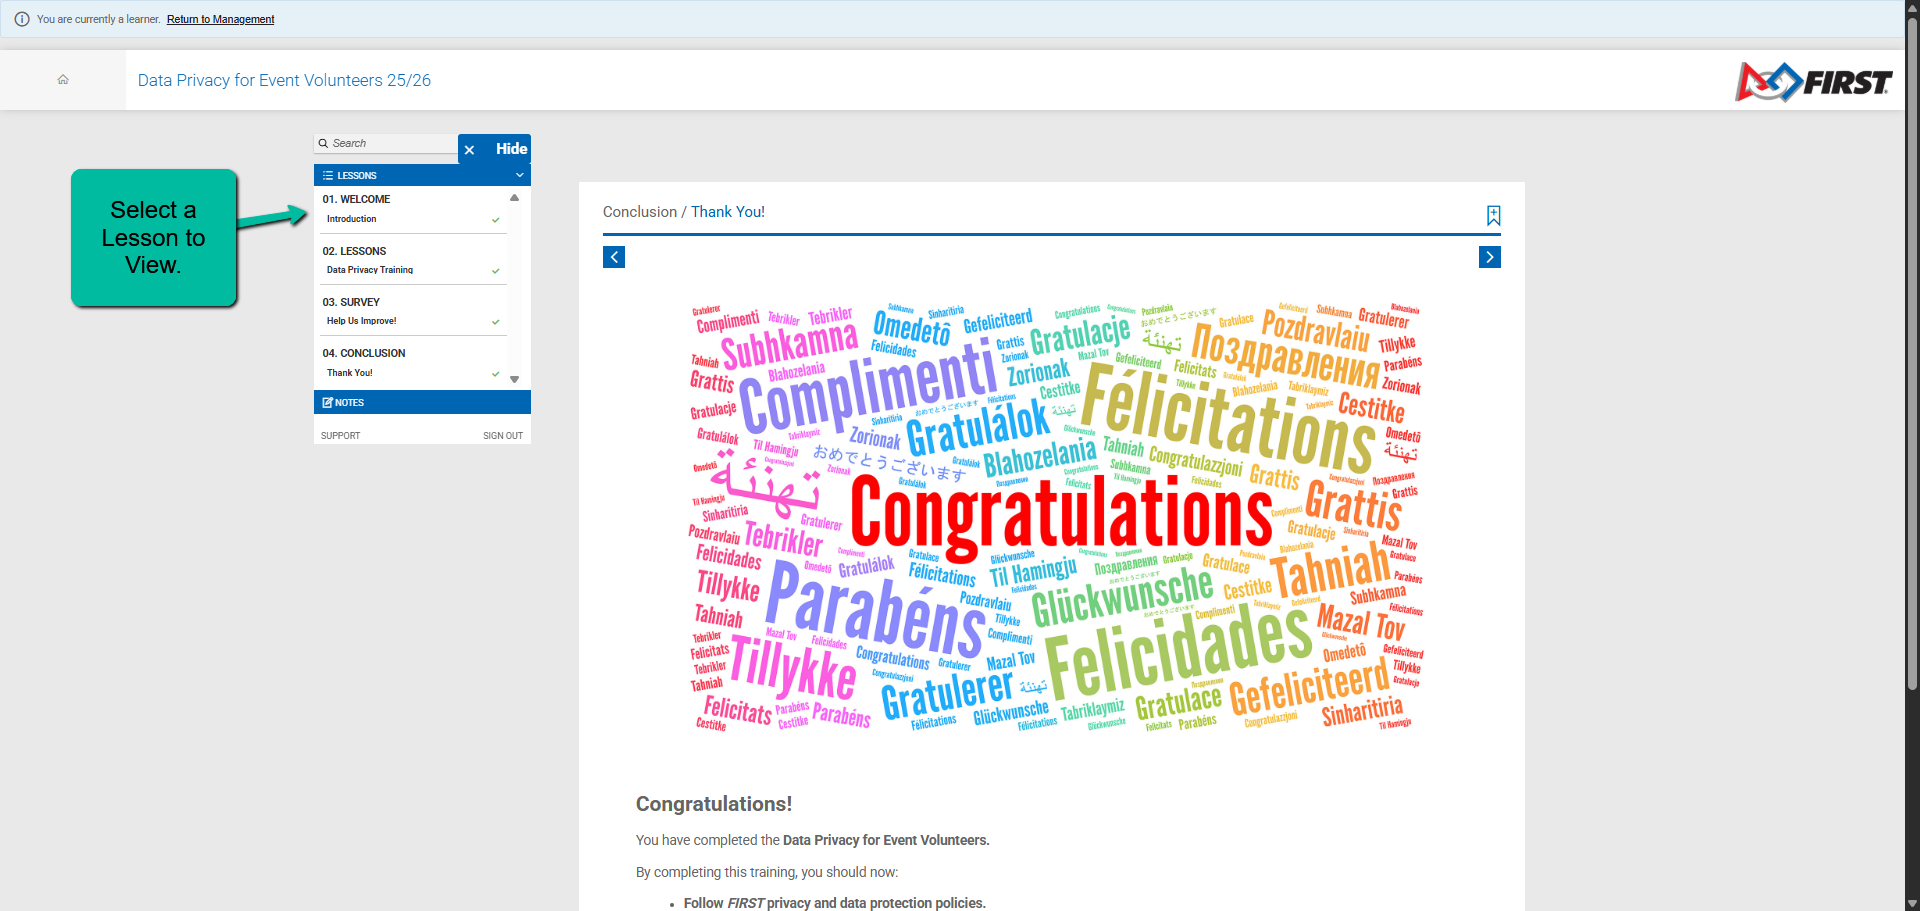Go to the previous page arrow
Viewport: 1920px width, 911px height.
614,257
